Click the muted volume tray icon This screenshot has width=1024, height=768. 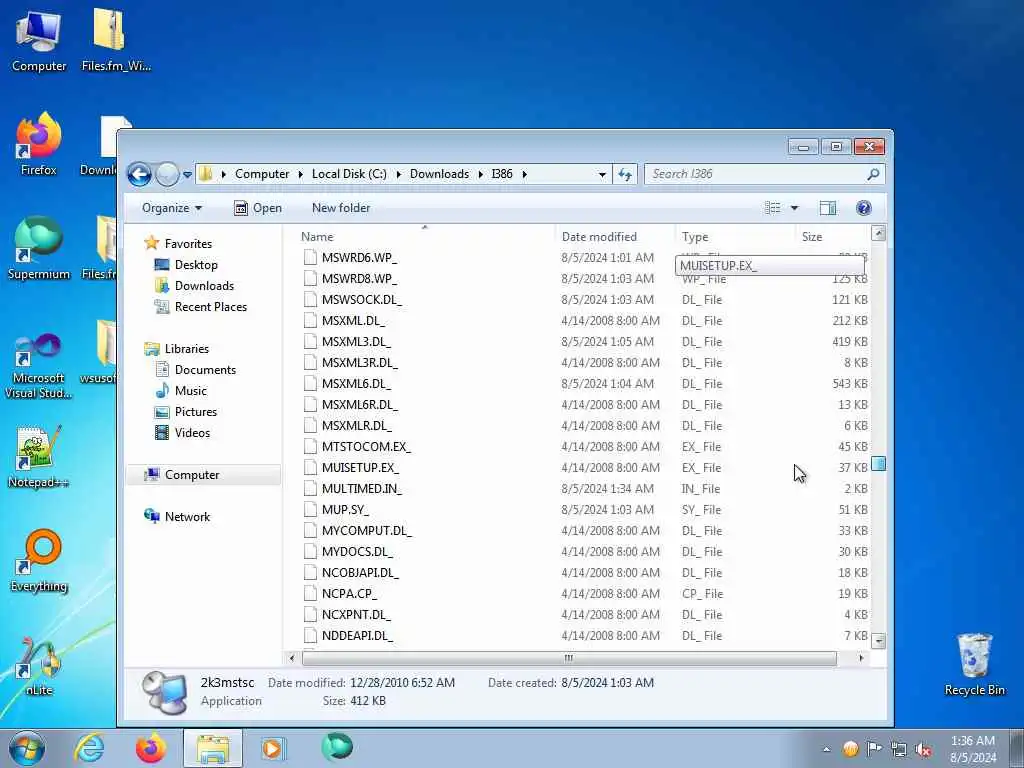click(x=923, y=749)
